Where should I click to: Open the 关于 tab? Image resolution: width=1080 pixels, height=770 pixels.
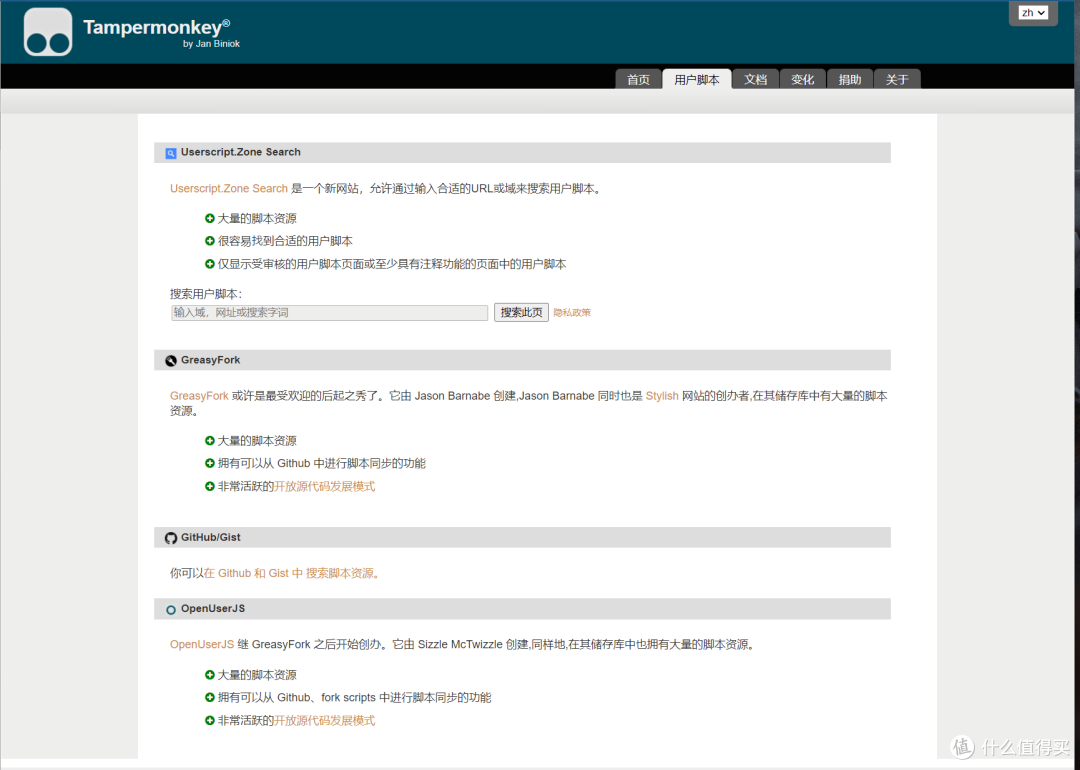pyautogui.click(x=897, y=80)
